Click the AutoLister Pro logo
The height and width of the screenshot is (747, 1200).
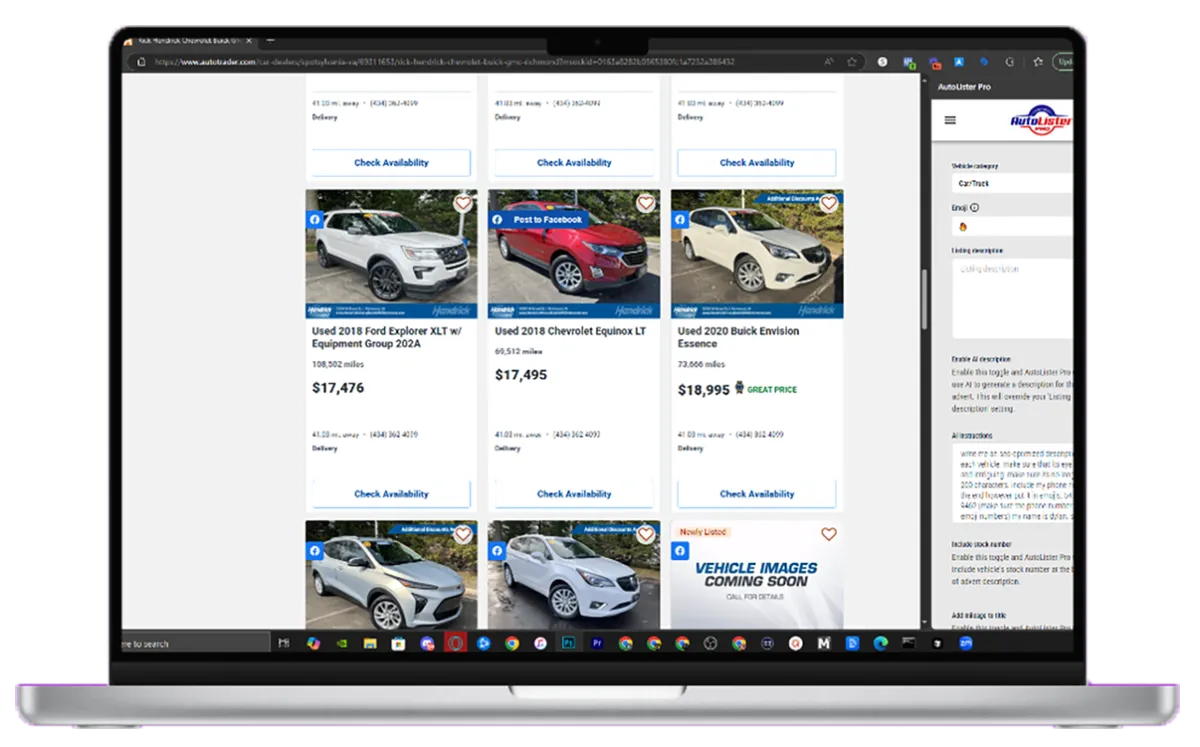[1040, 122]
